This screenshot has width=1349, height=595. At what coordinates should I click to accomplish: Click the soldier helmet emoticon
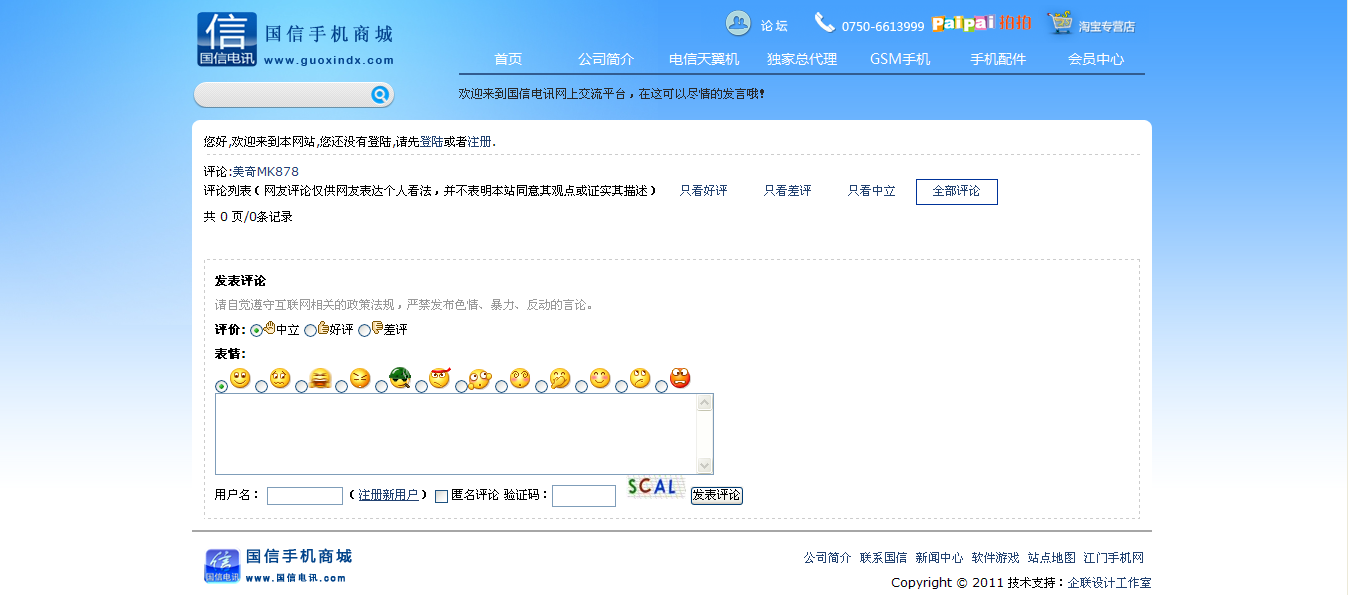pos(400,378)
